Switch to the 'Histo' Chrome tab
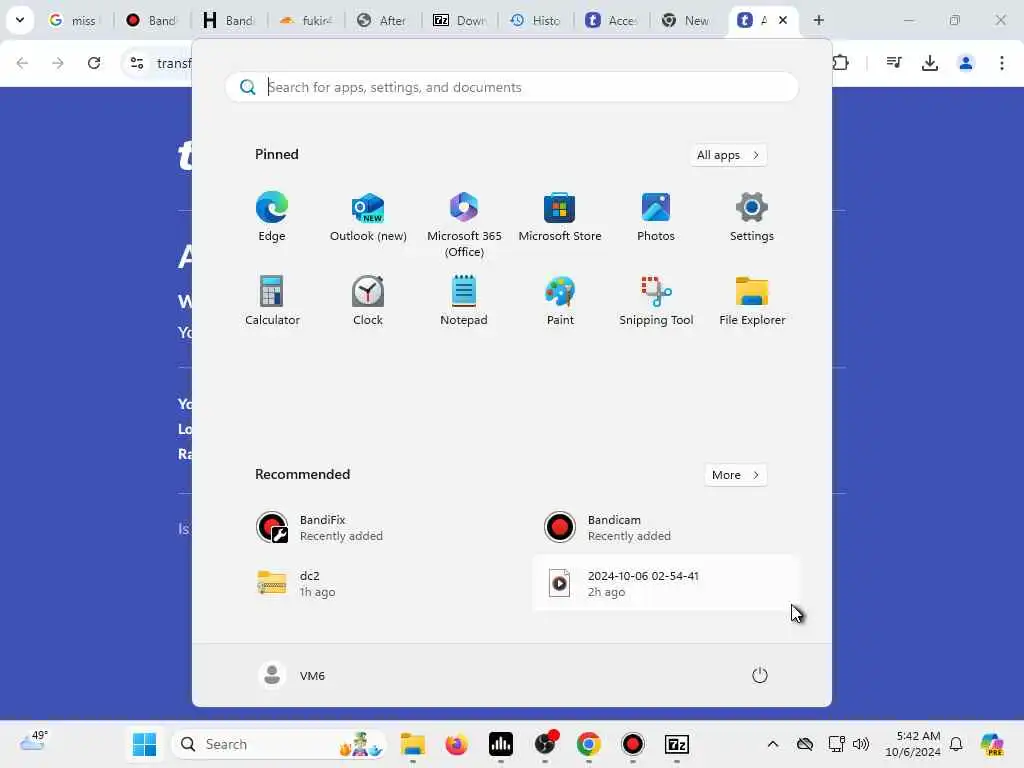This screenshot has width=1024, height=768. (536, 20)
